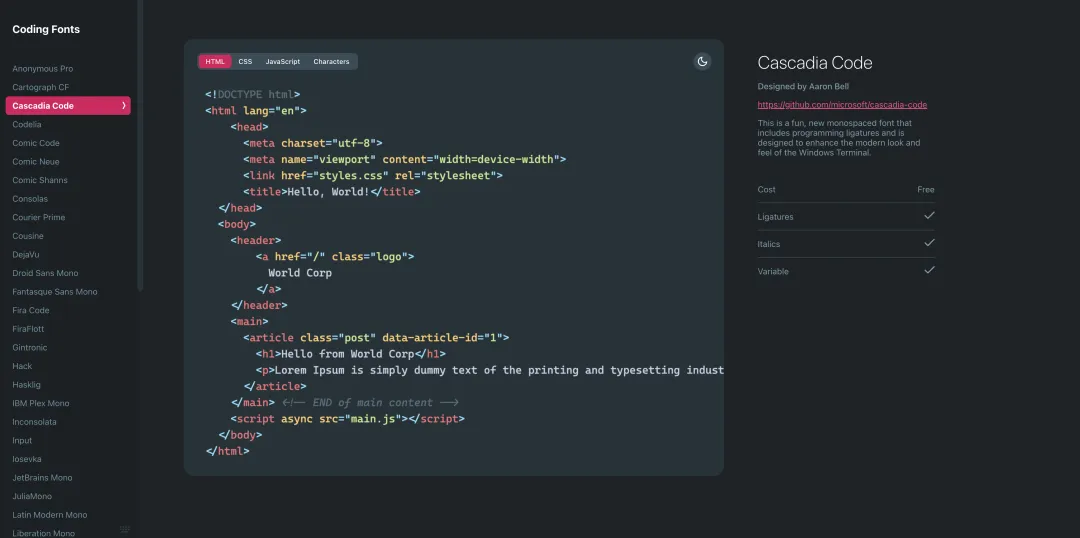Select JuliaMono font
This screenshot has width=1080, height=538.
32,497
